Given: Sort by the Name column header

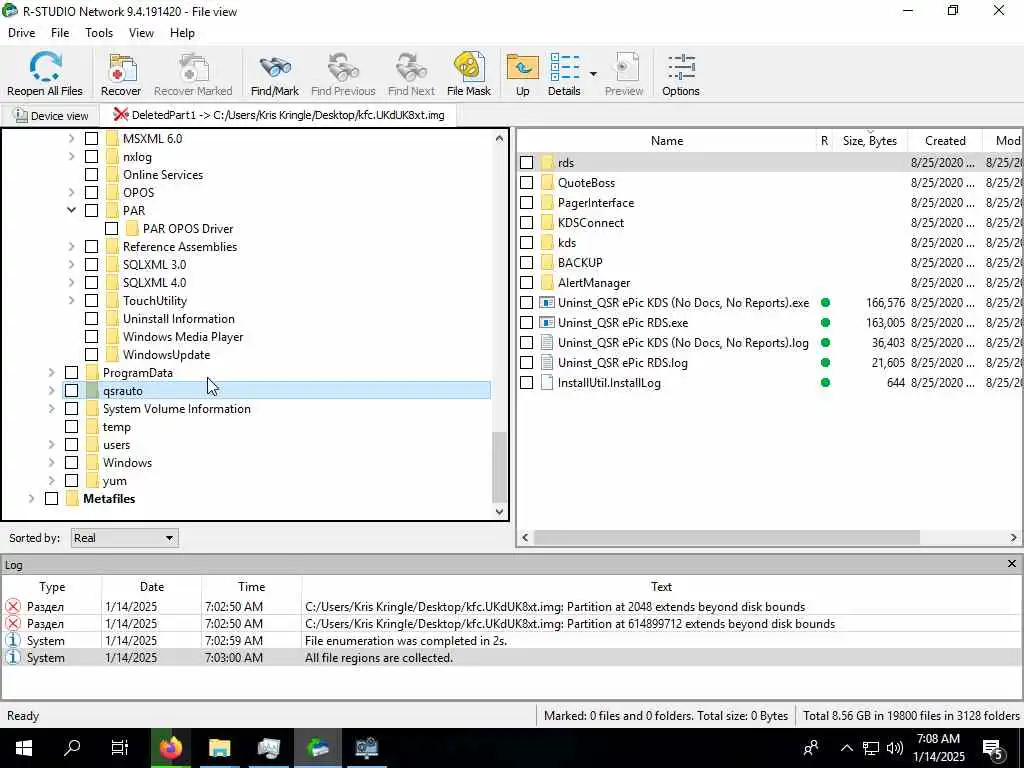Looking at the screenshot, I should click(x=666, y=140).
